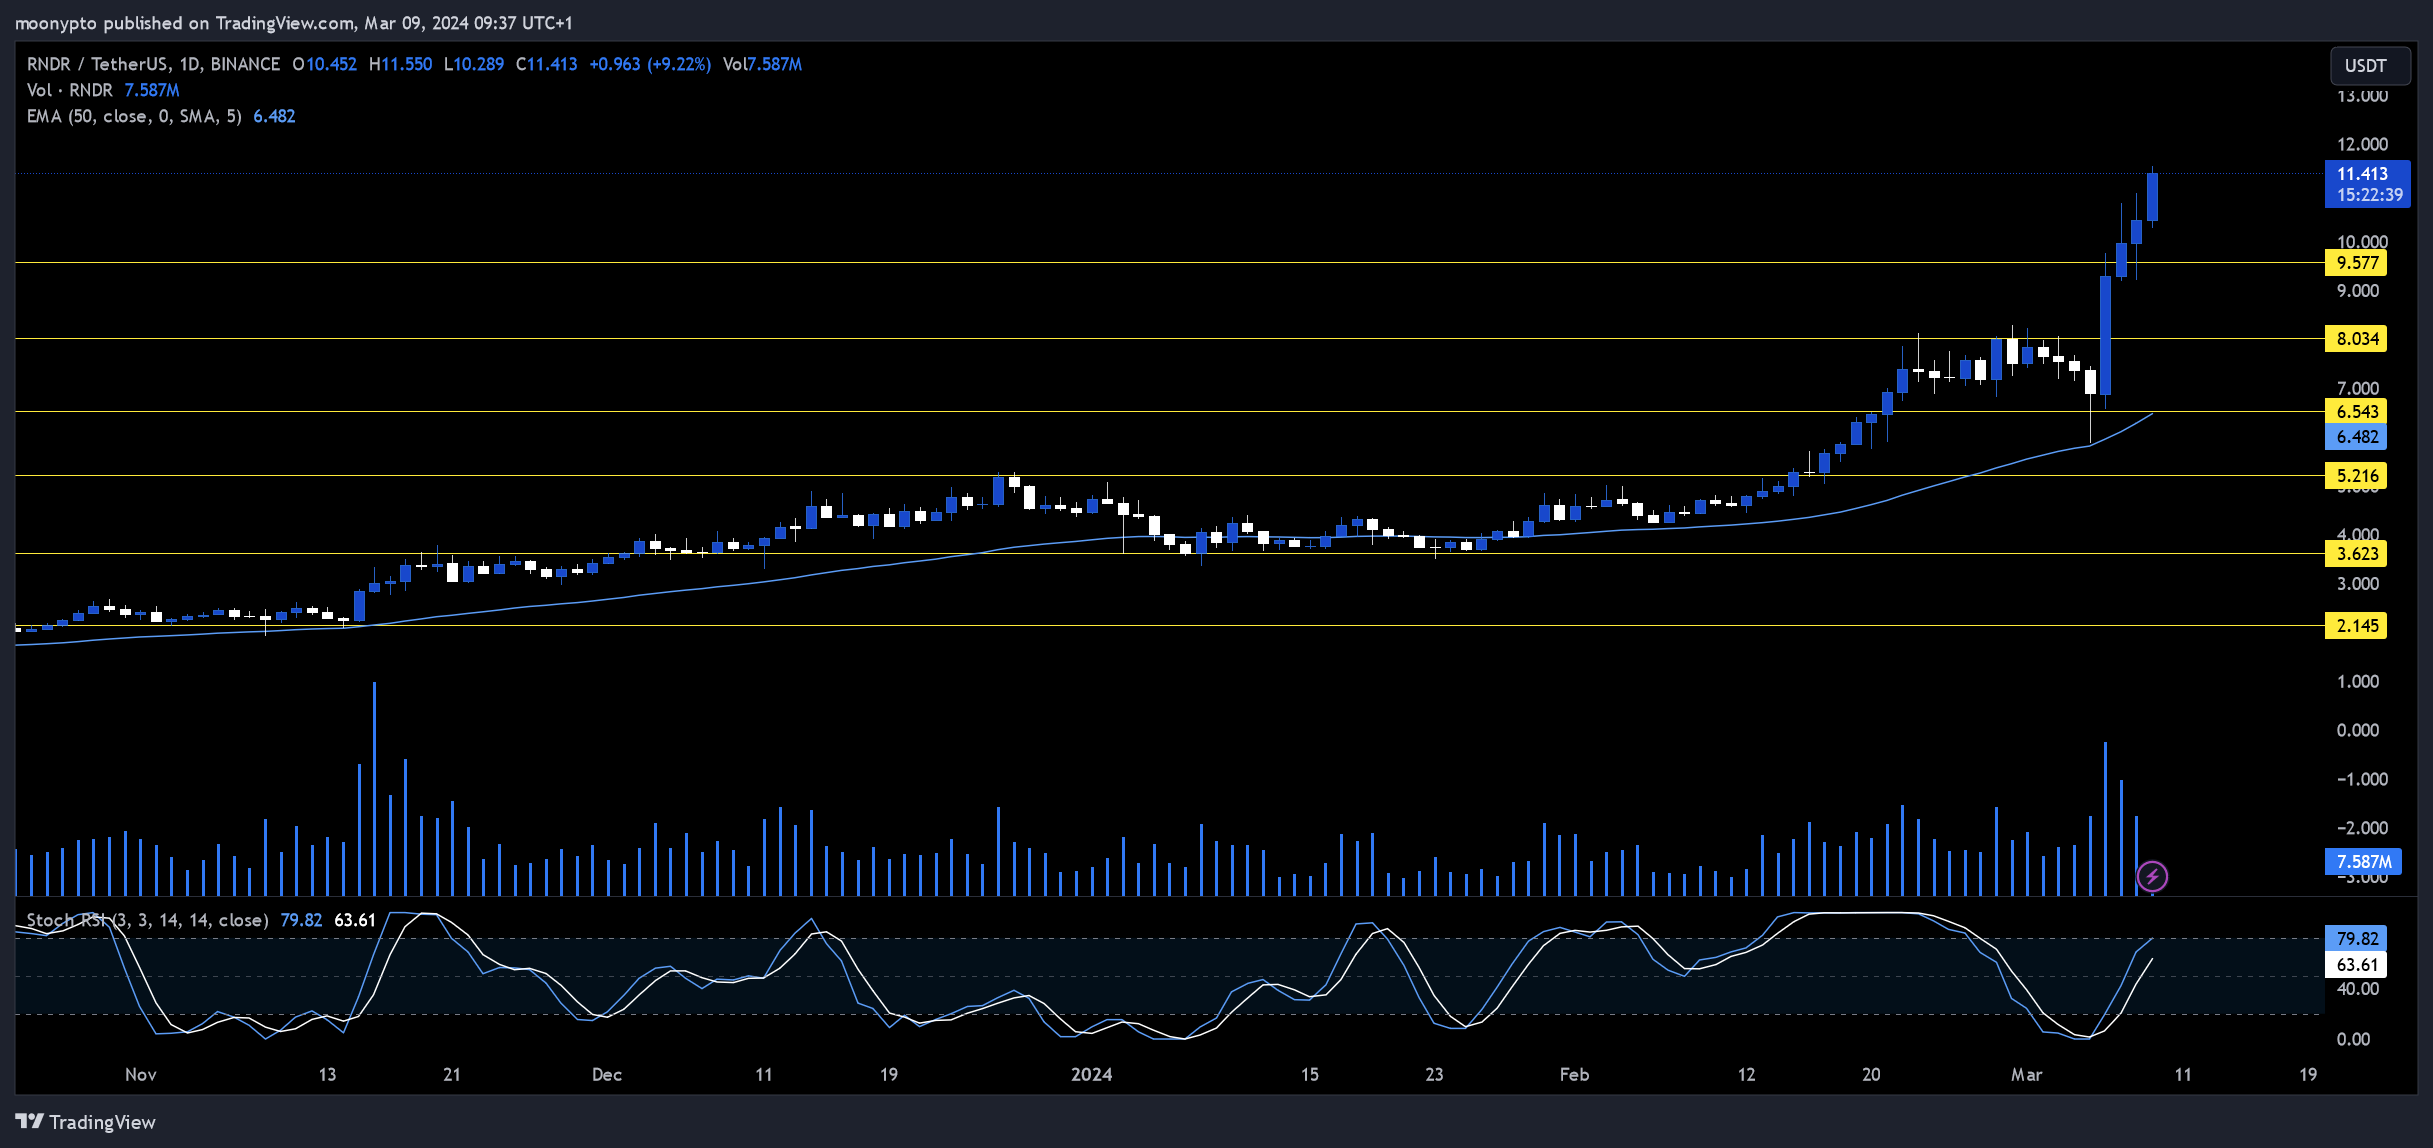The image size is (2433, 1148).
Task: Click the tallest volume bar in mid-November
Action: (x=374, y=788)
